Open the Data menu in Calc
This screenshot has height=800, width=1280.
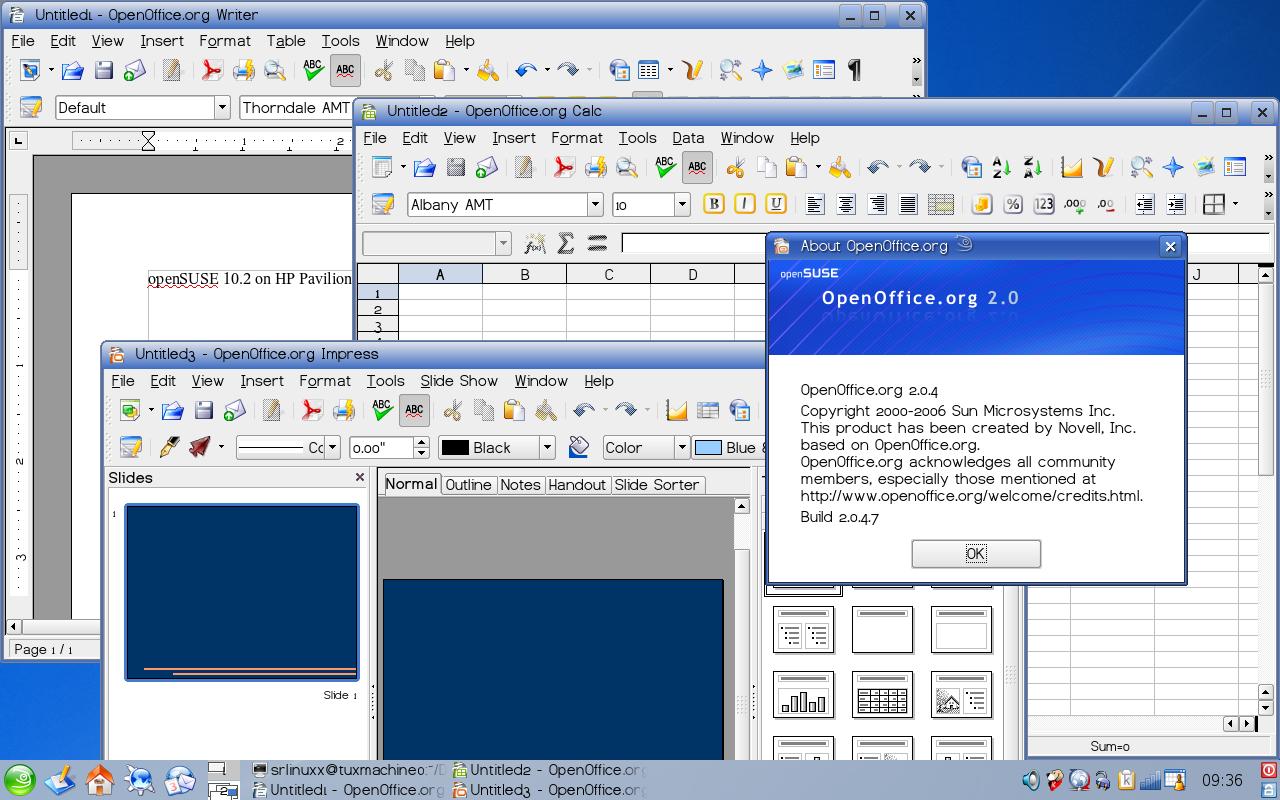pyautogui.click(x=688, y=138)
